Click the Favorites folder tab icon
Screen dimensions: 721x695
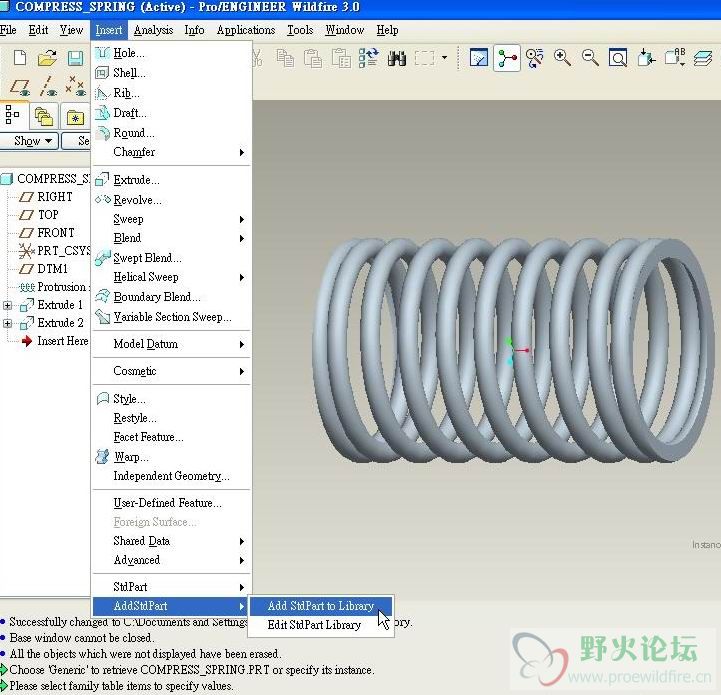(x=75, y=117)
